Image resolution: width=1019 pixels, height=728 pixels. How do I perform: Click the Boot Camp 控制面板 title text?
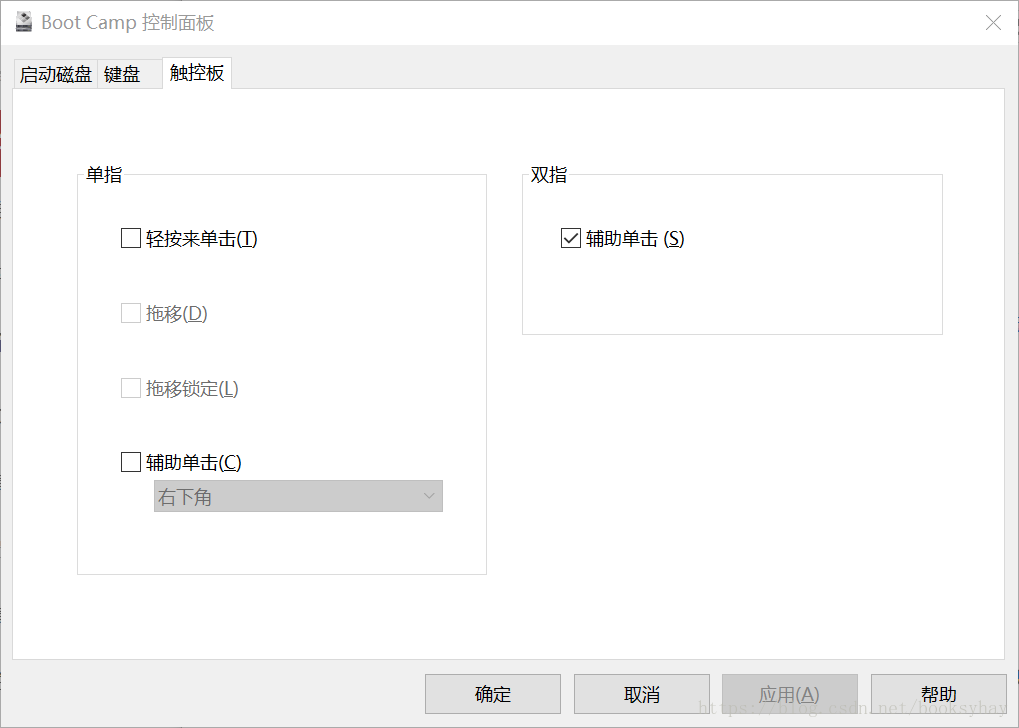[x=128, y=22]
